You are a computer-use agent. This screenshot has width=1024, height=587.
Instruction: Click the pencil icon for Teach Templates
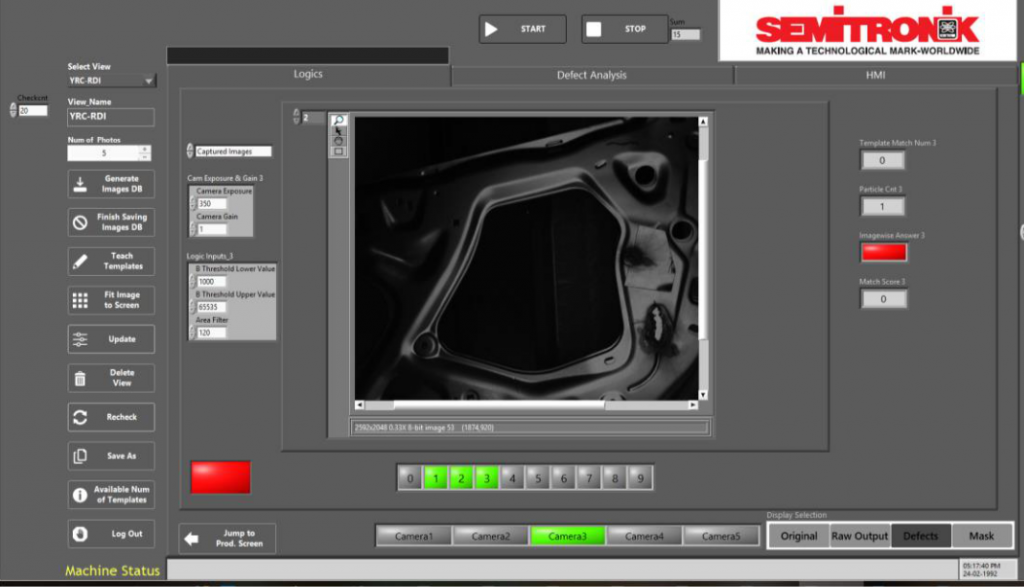(x=80, y=262)
